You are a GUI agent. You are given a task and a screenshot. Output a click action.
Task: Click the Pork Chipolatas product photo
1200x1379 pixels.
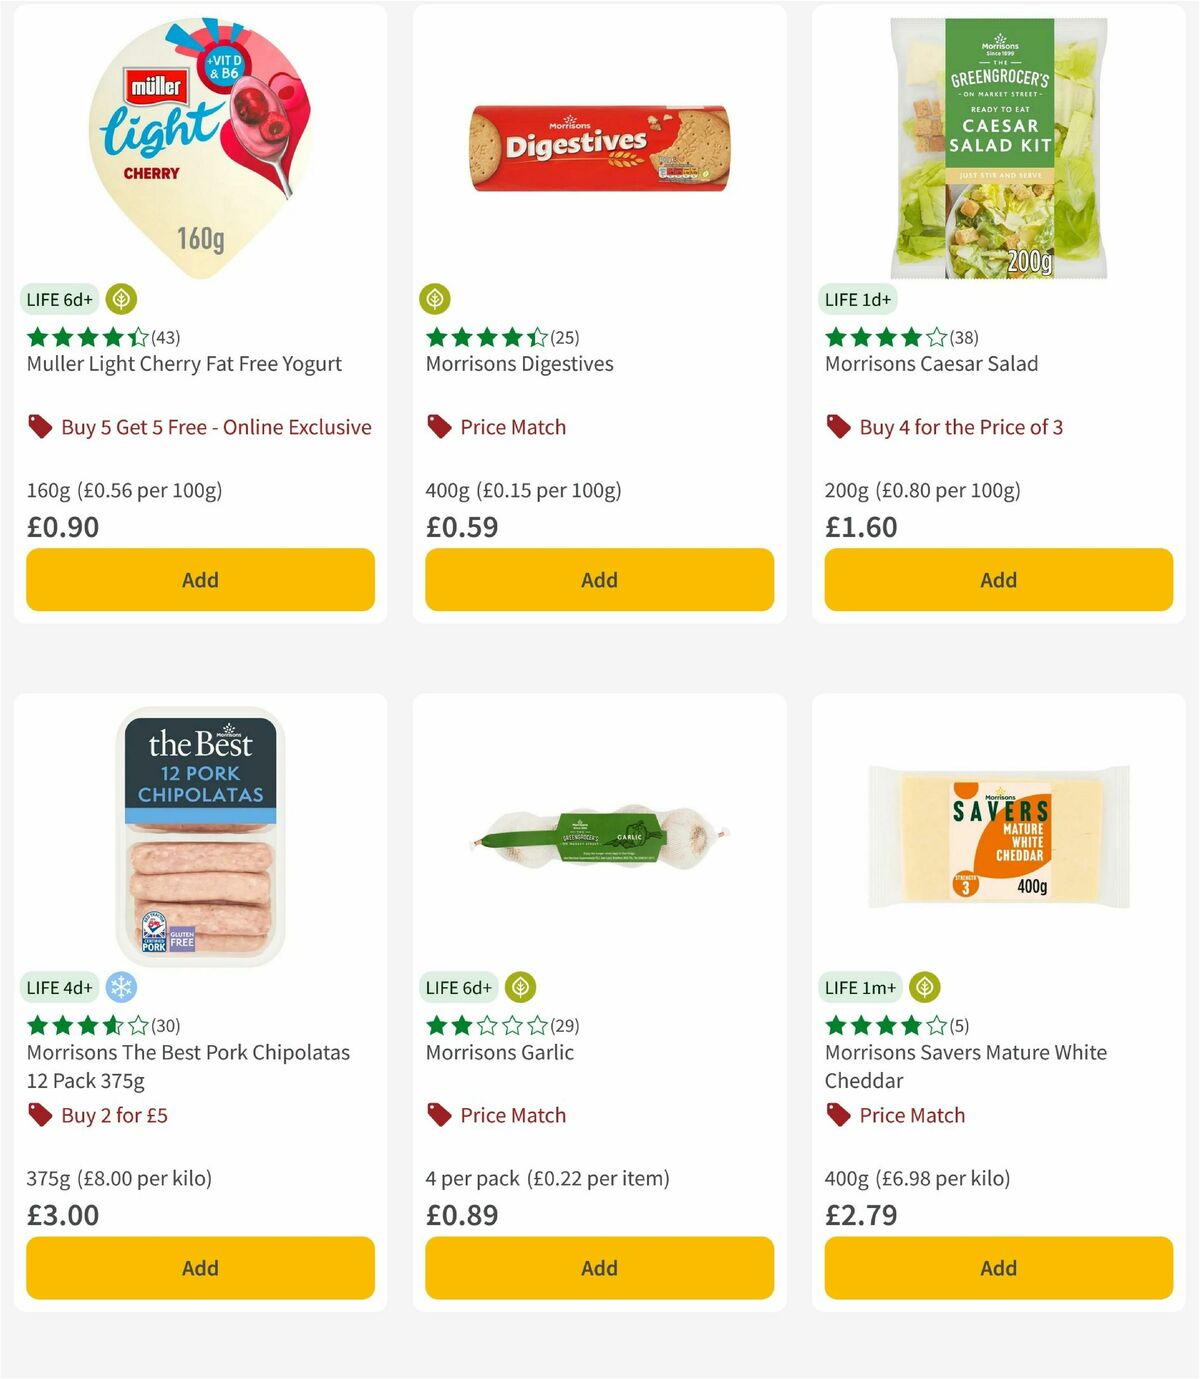point(199,840)
